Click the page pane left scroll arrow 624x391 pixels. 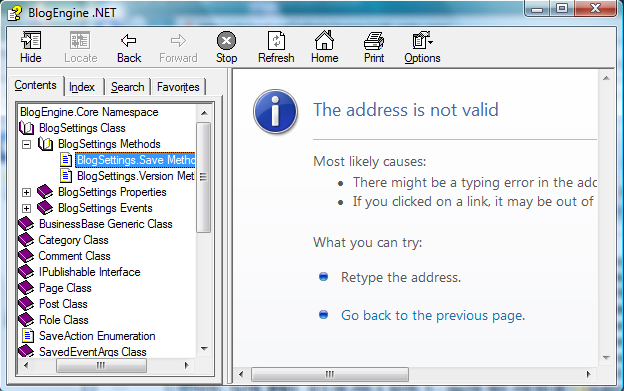241,374
